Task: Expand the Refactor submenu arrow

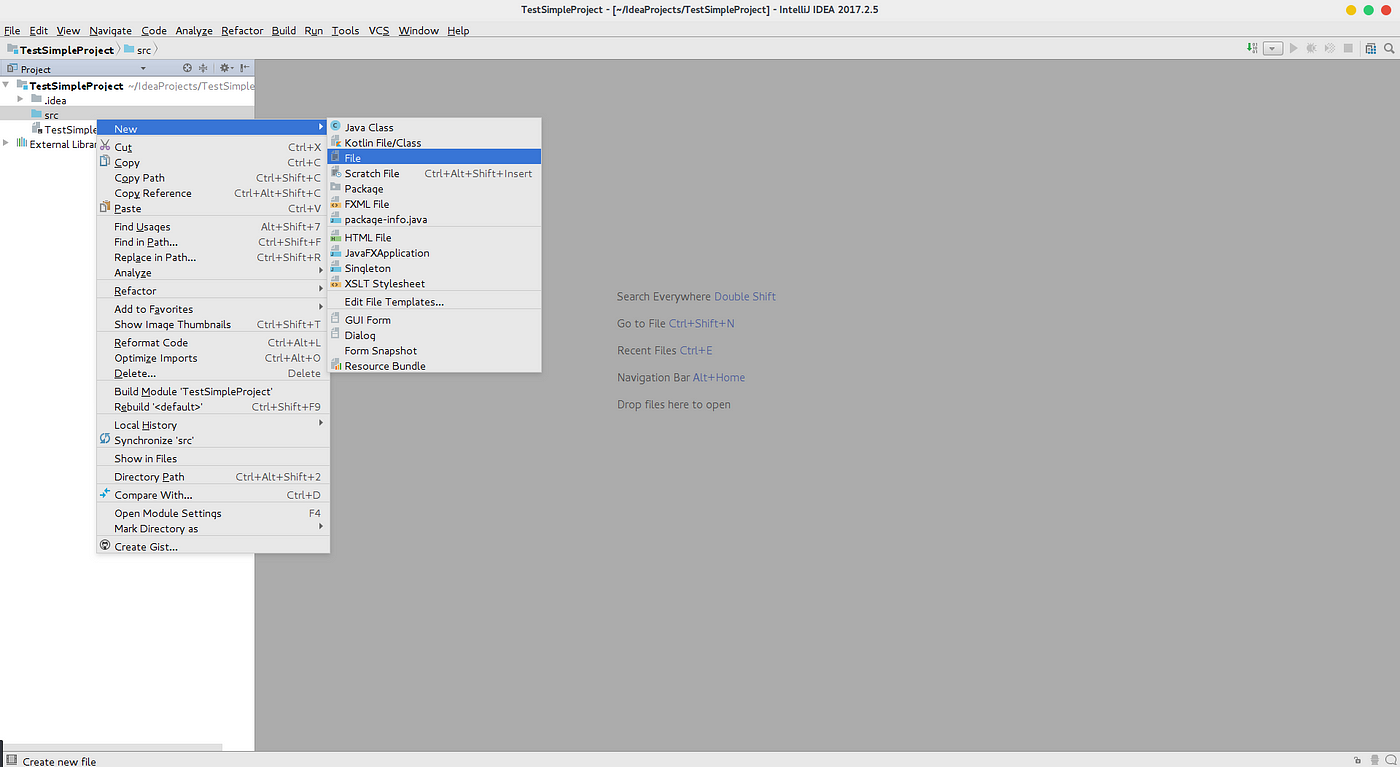Action: pos(321,289)
